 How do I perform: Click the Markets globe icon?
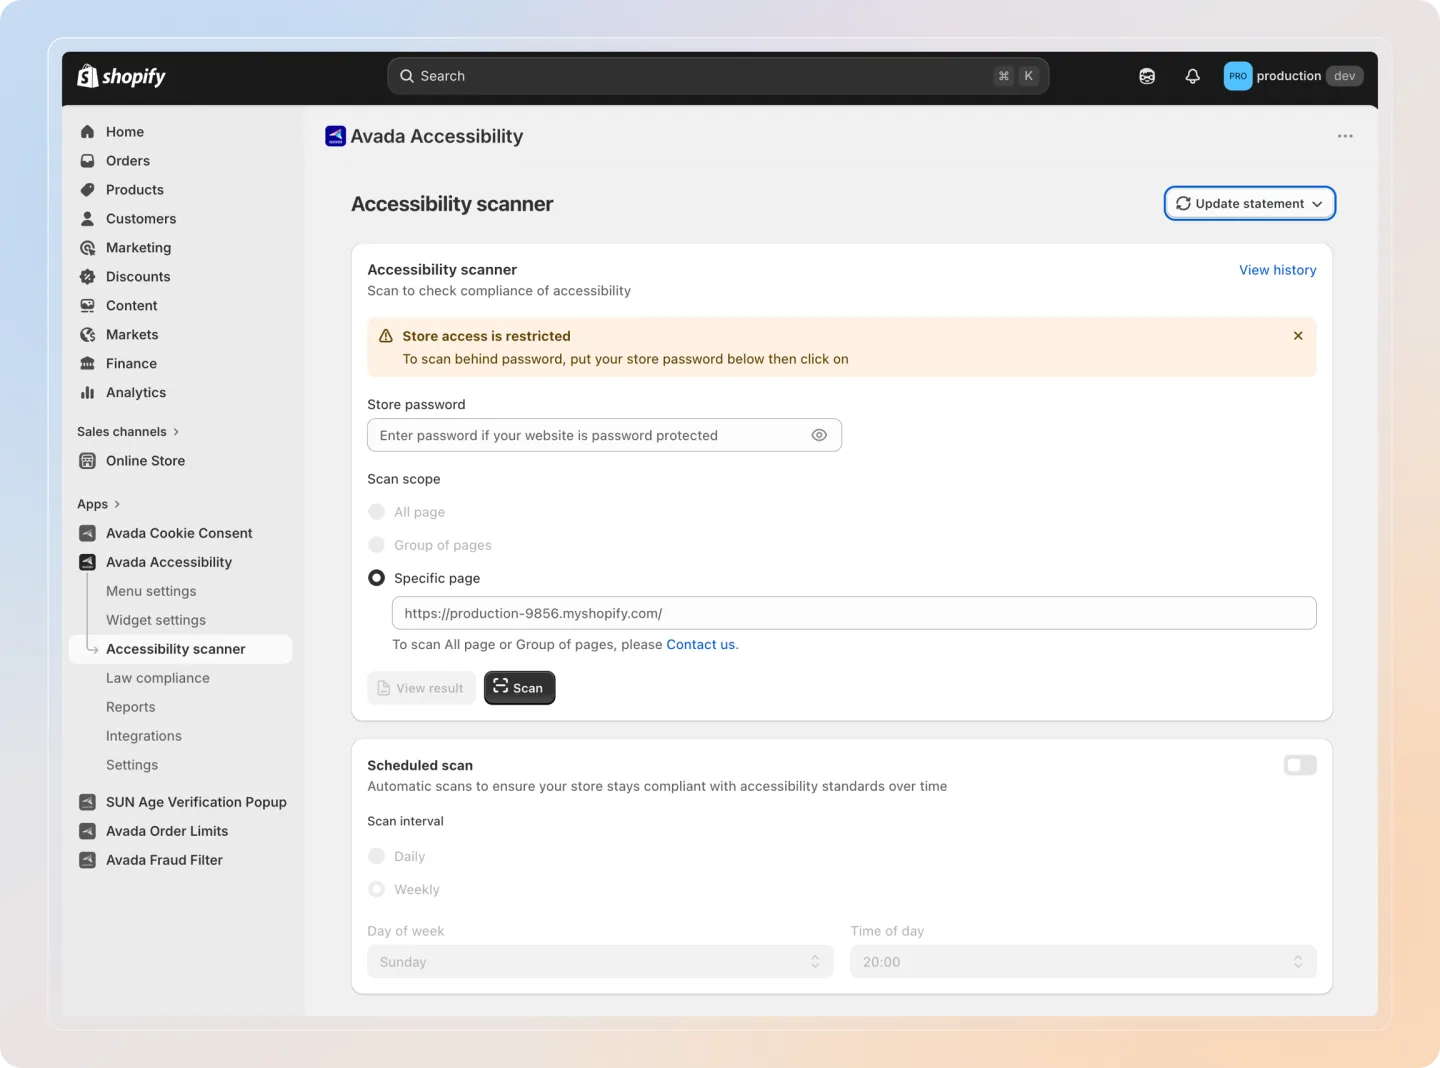87,335
